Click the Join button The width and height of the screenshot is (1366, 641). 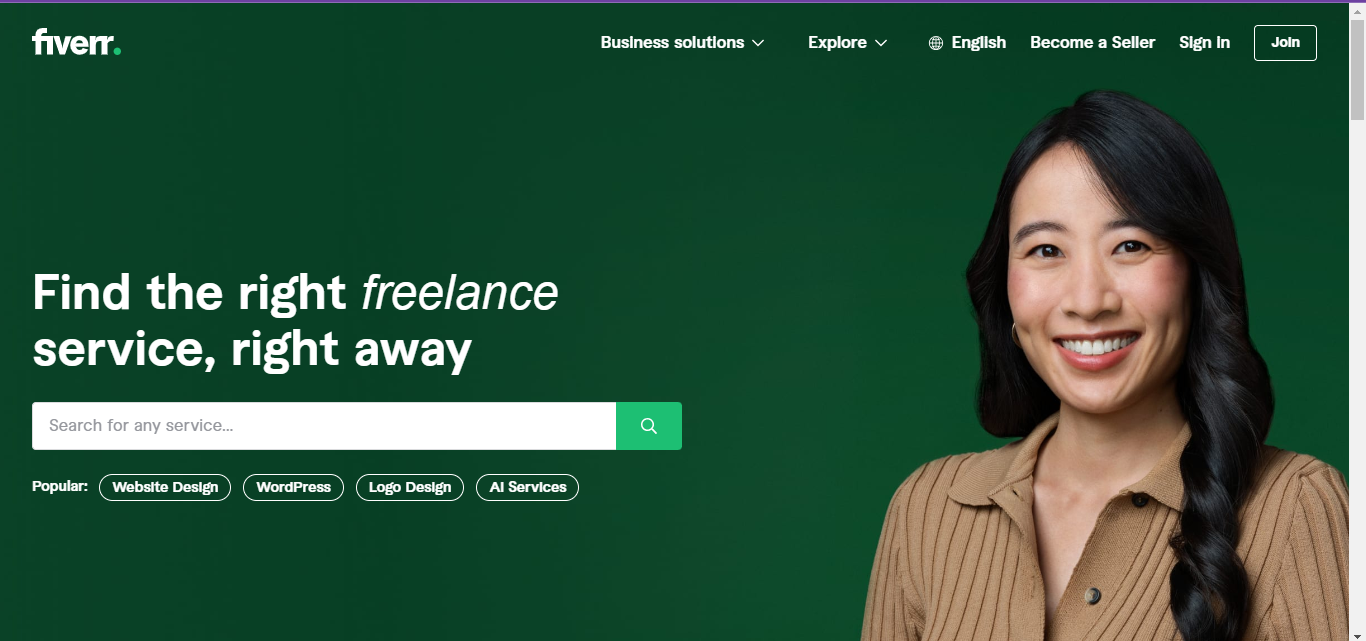(x=1285, y=43)
